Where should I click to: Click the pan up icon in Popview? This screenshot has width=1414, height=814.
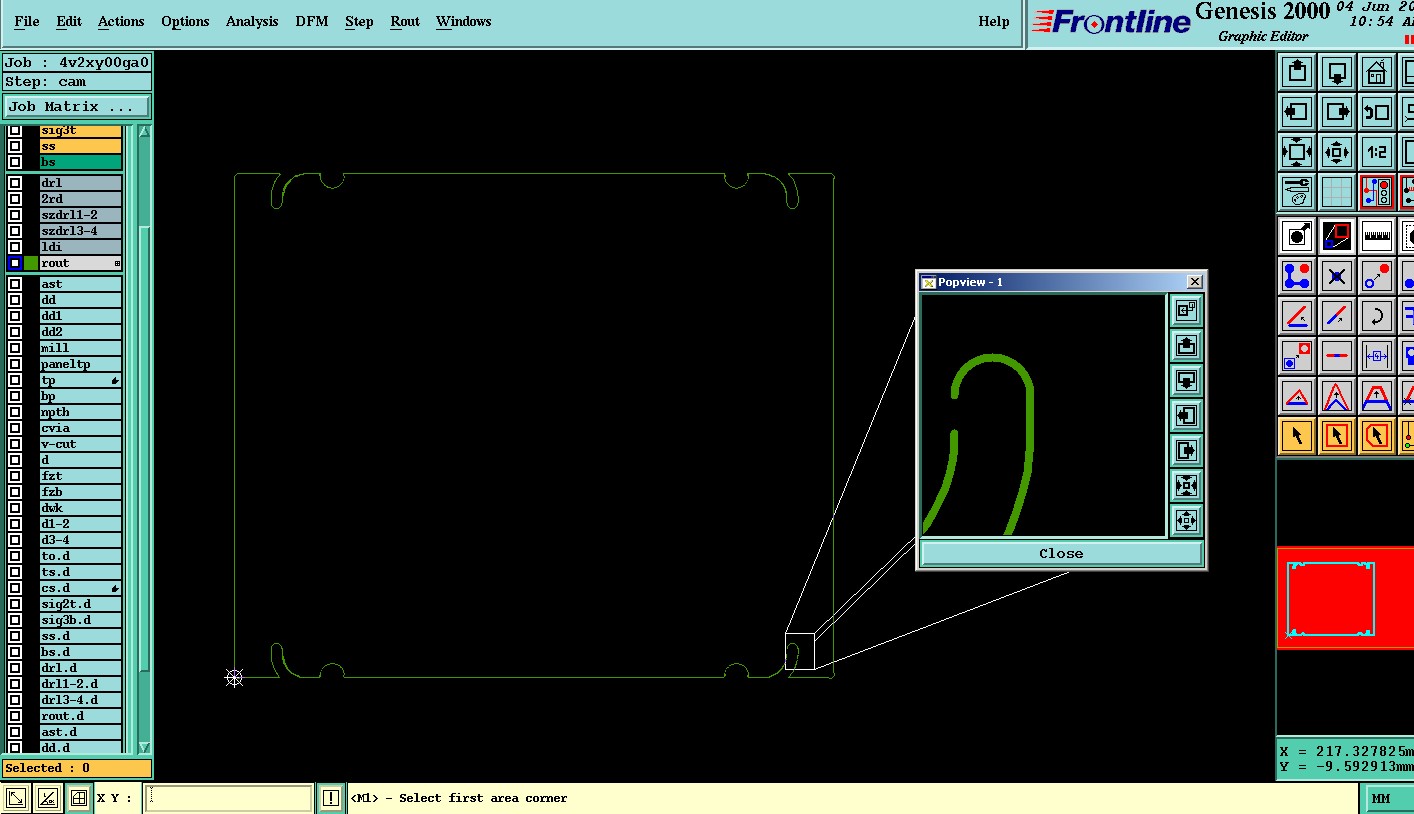[x=1186, y=346]
